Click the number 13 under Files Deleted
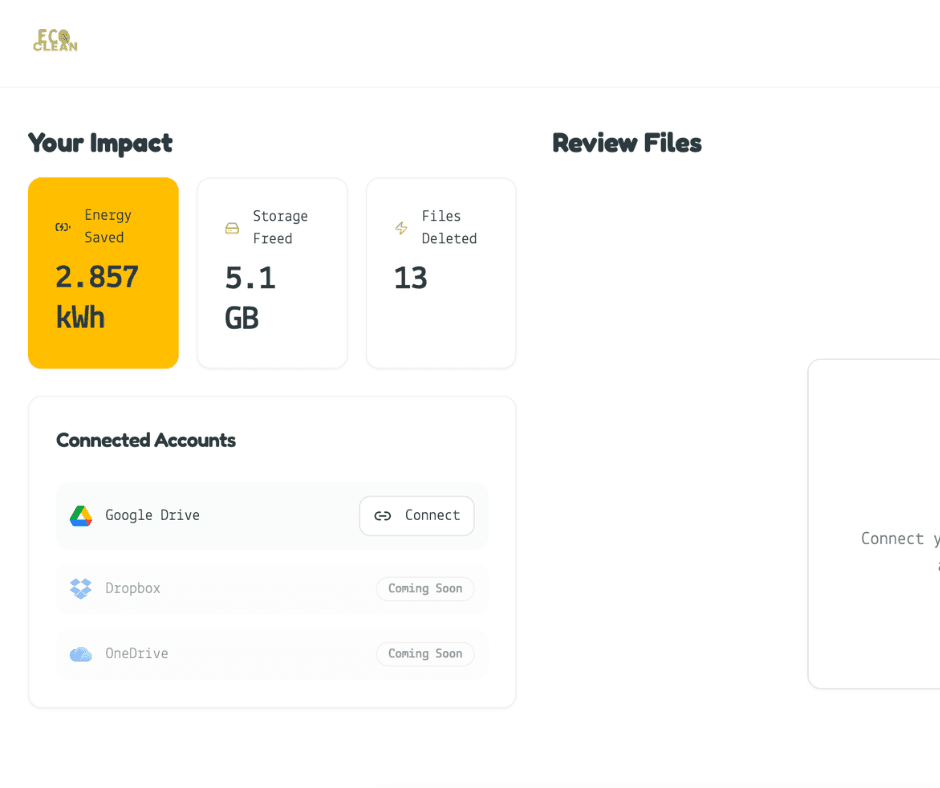This screenshot has height=788, width=940. (410, 278)
